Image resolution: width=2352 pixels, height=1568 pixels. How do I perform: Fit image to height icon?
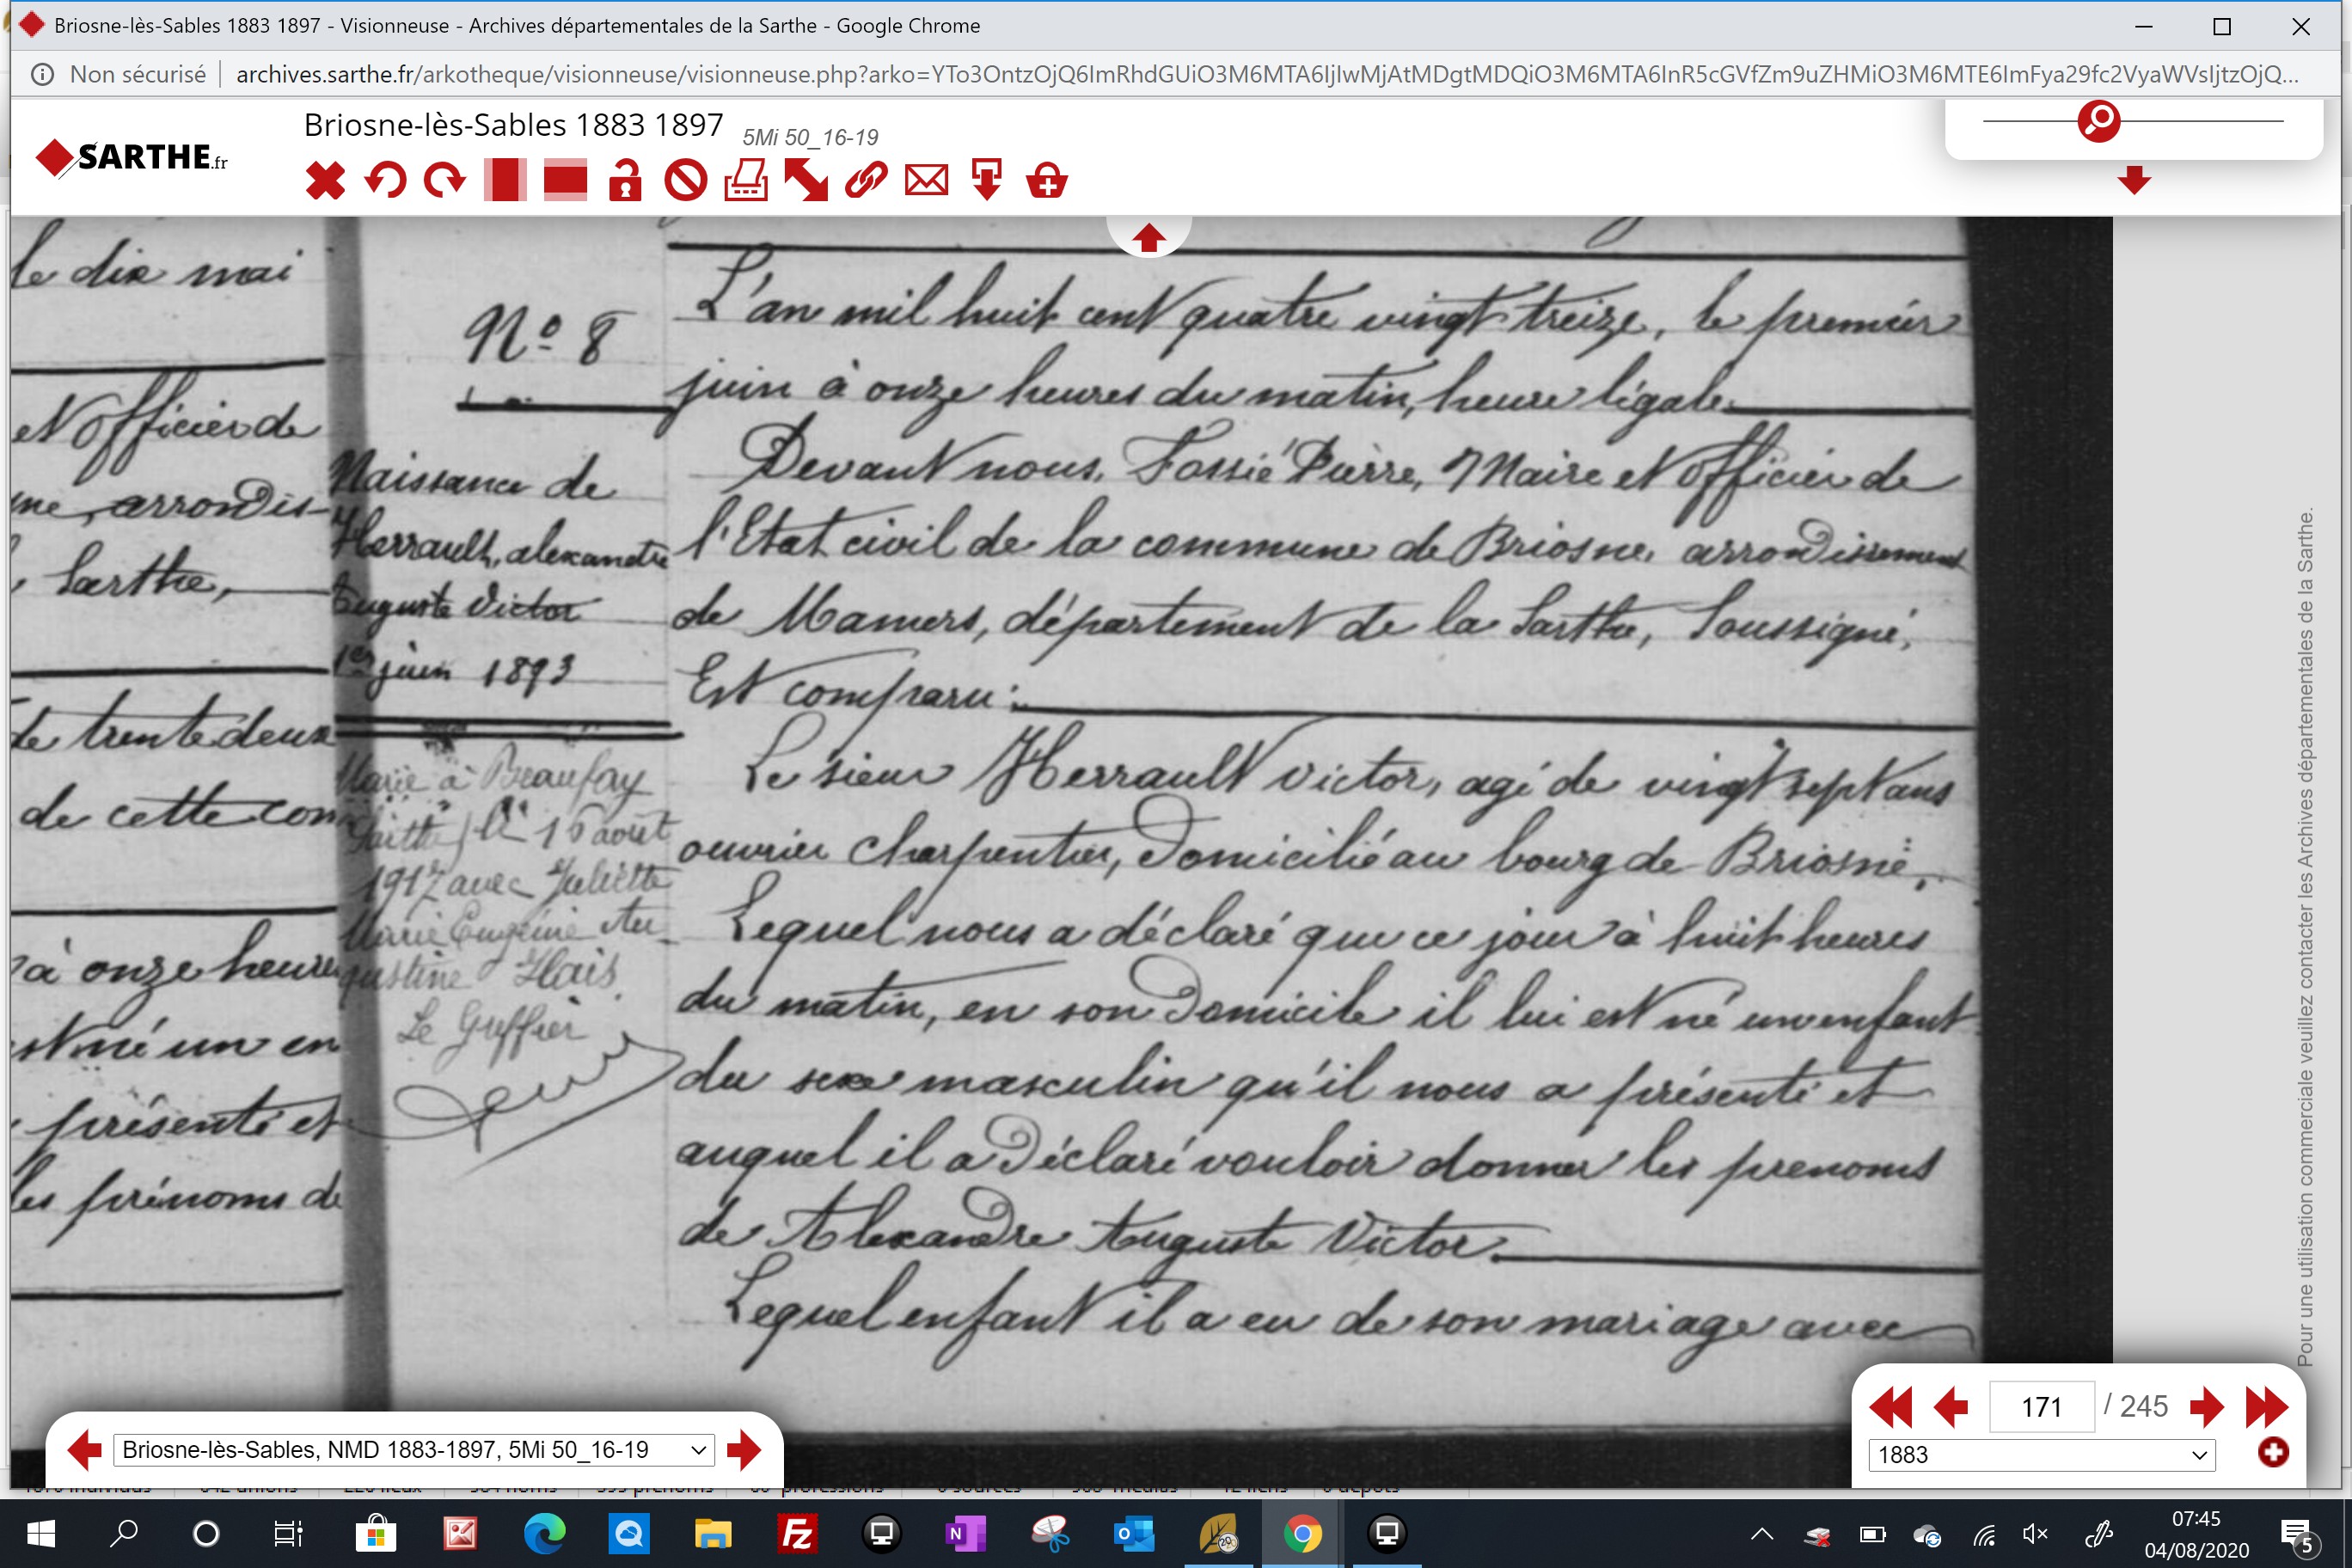(x=505, y=181)
